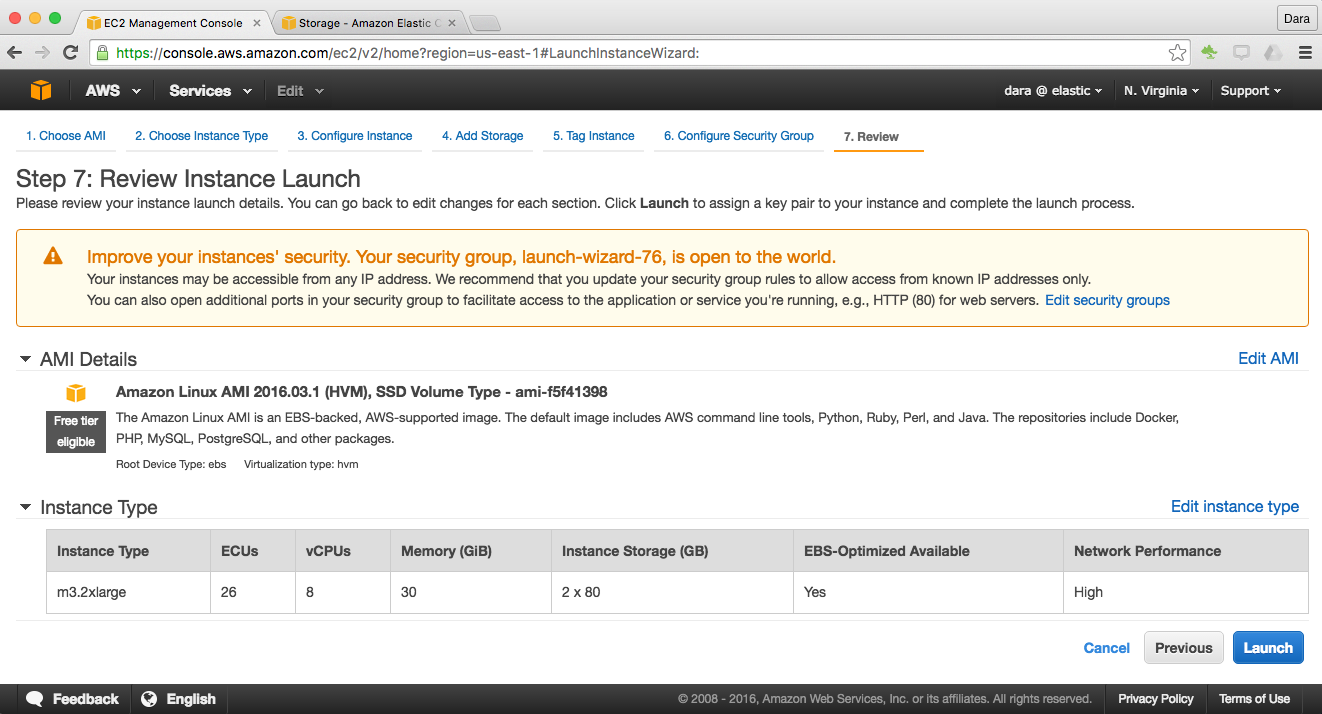Click the browser address bar URL

tap(407, 53)
